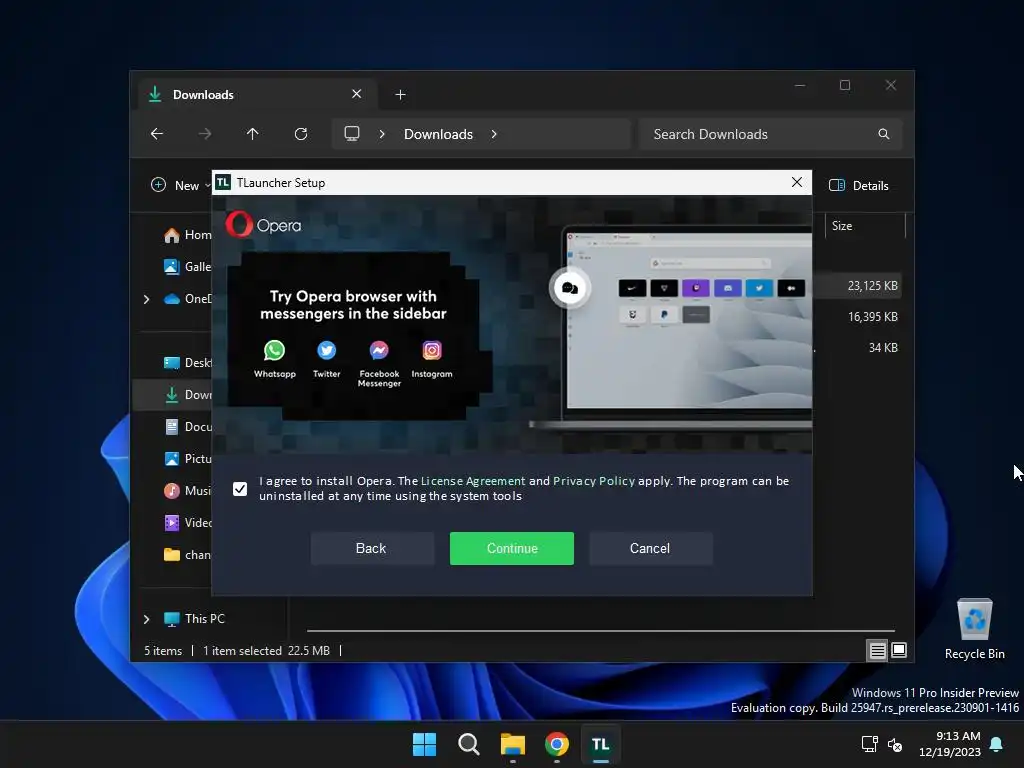Image resolution: width=1024 pixels, height=768 pixels.
Task: Open Gallery in the Explorer sidebar
Action: click(187, 266)
